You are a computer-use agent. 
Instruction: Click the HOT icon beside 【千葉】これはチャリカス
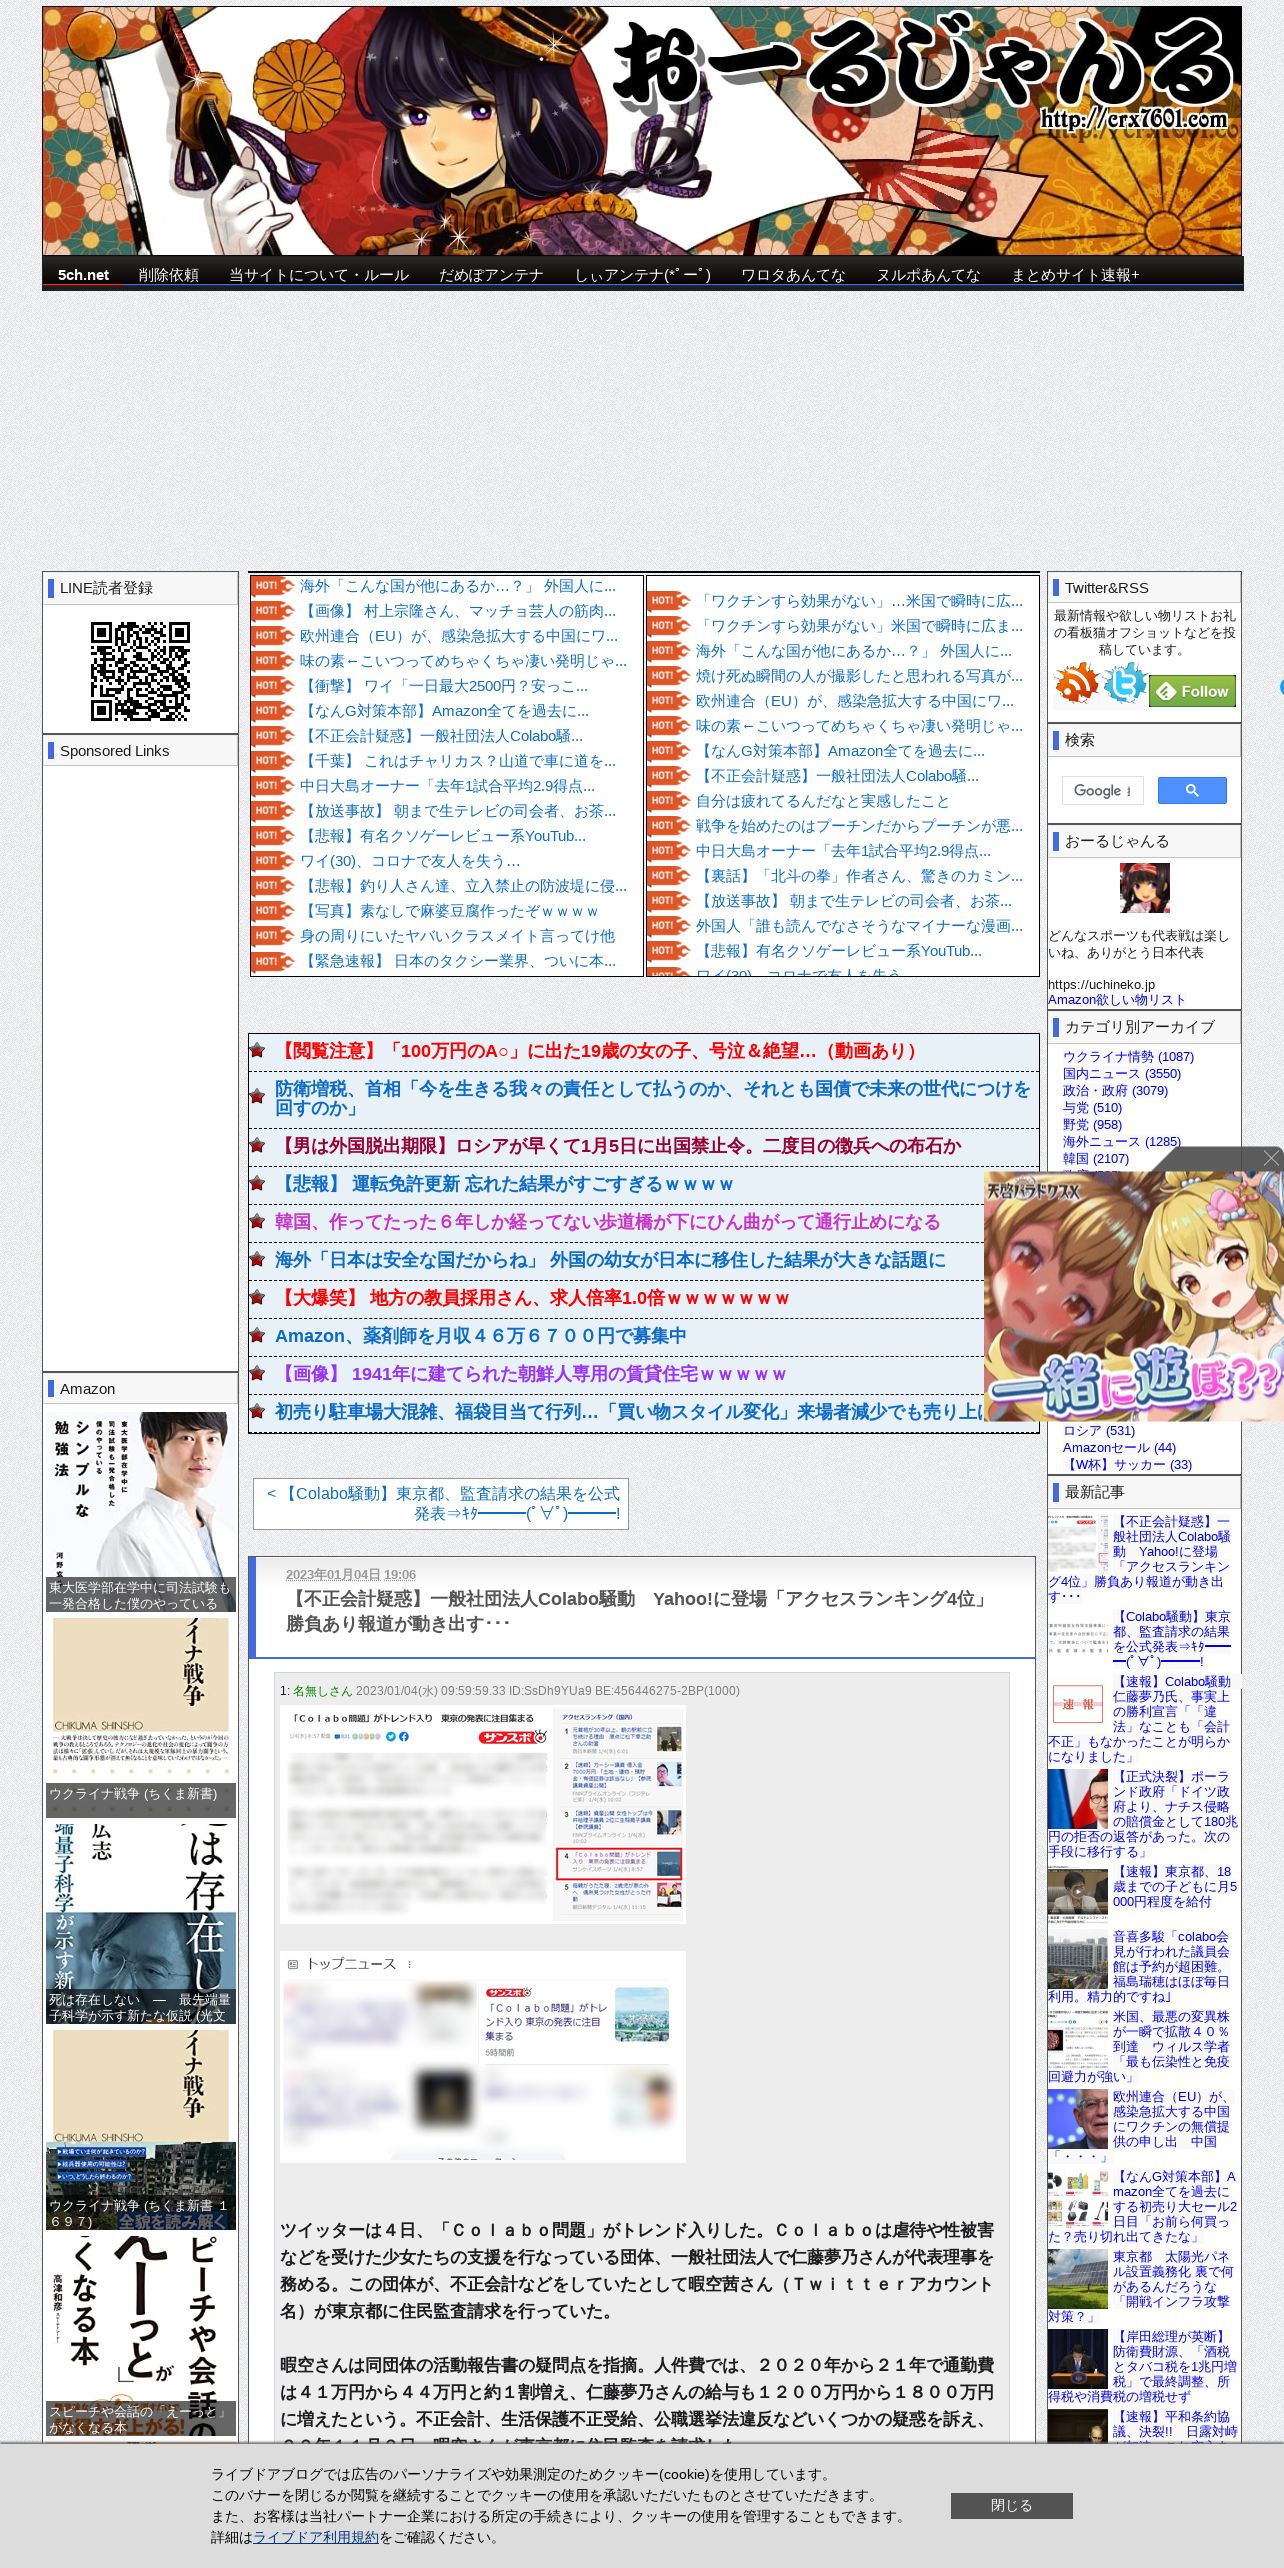(x=272, y=761)
